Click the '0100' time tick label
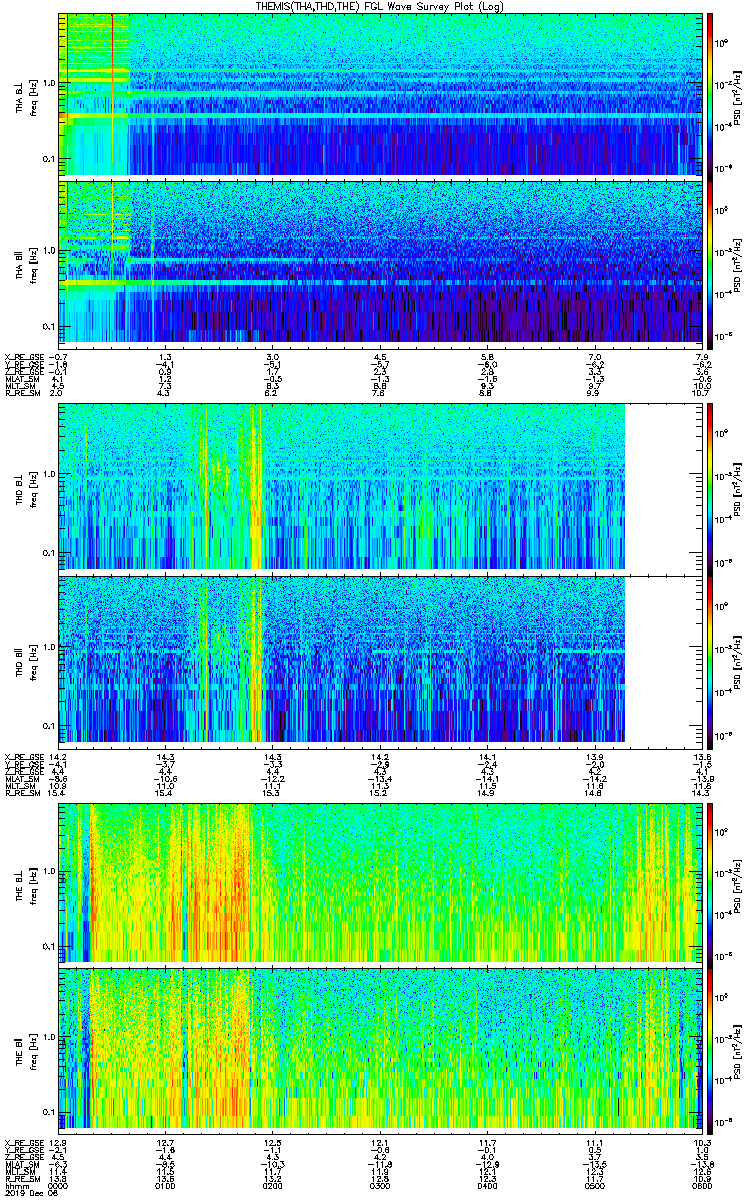Screen dimensions: 750x1200 coord(166,1184)
